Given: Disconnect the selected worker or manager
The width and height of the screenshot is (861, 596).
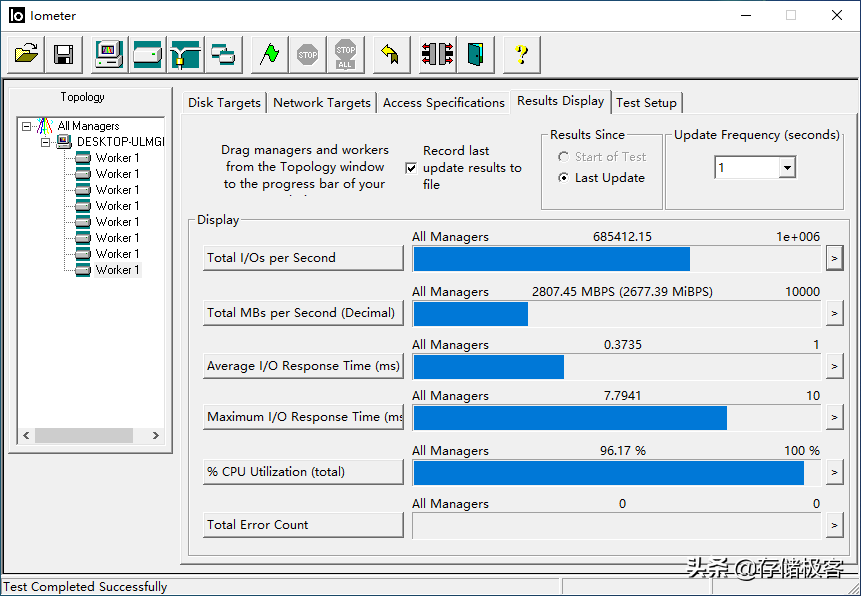Looking at the screenshot, I should point(438,54).
